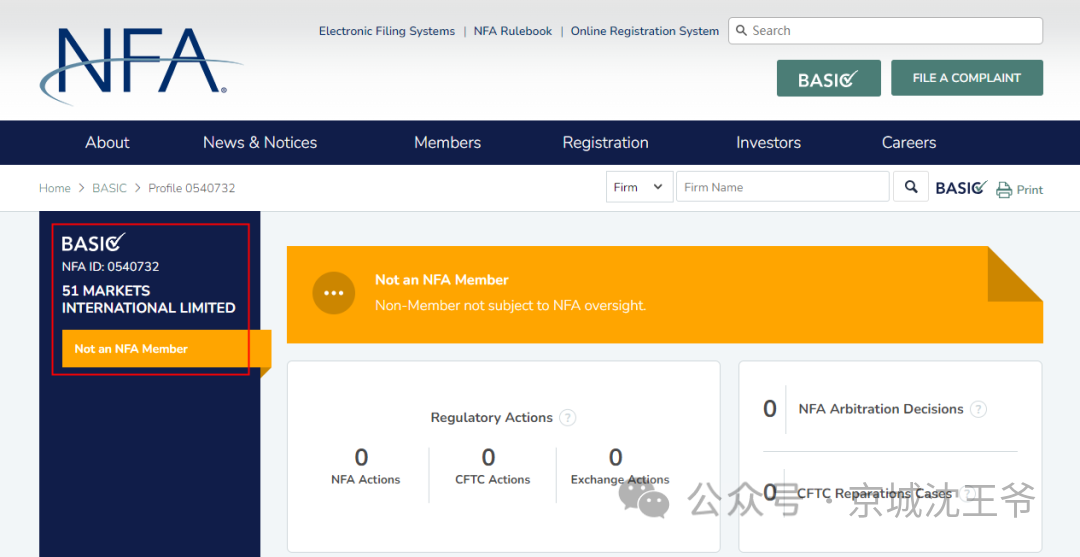The width and height of the screenshot is (1080, 557).
Task: Open the Registration menu
Action: click(x=605, y=143)
